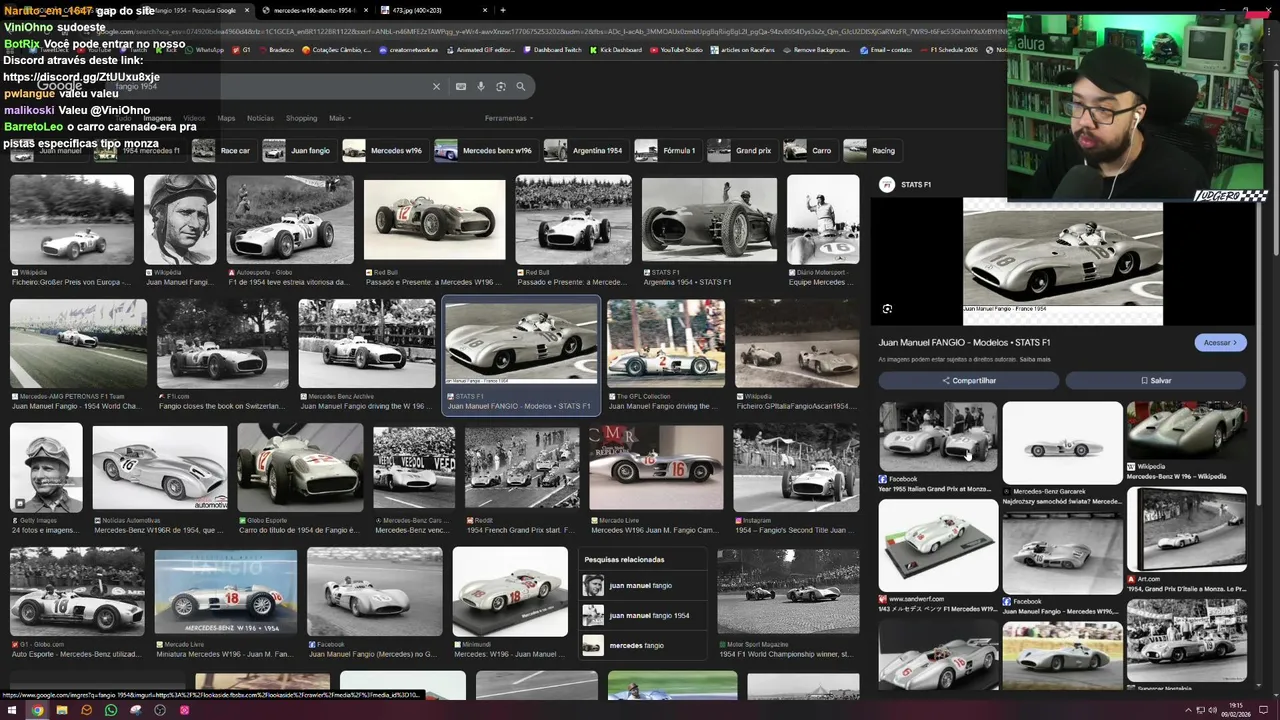Viewport: 1280px width, 720px height.
Task: Filter results by the Race car chip
Action: coord(222,151)
